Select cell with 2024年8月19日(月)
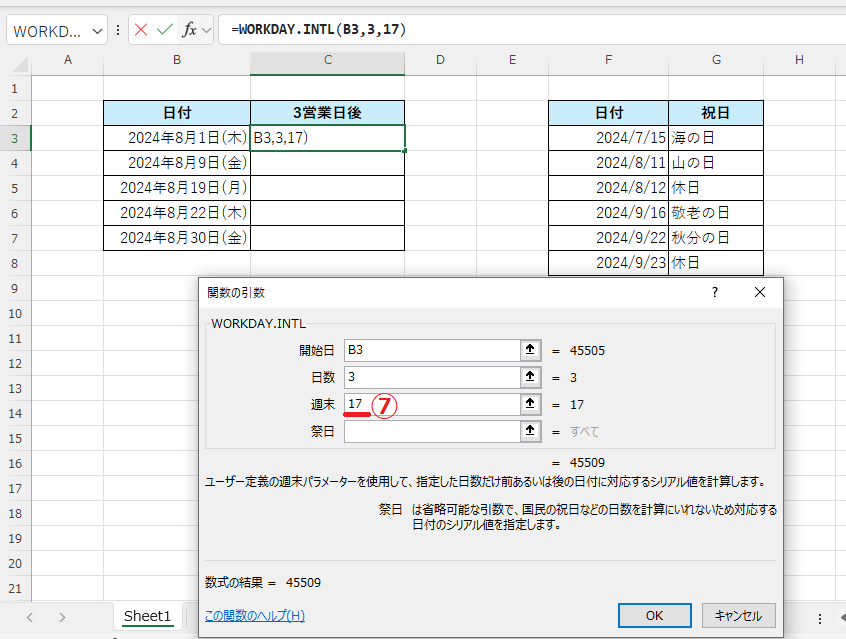The image size is (846, 639). 177,188
